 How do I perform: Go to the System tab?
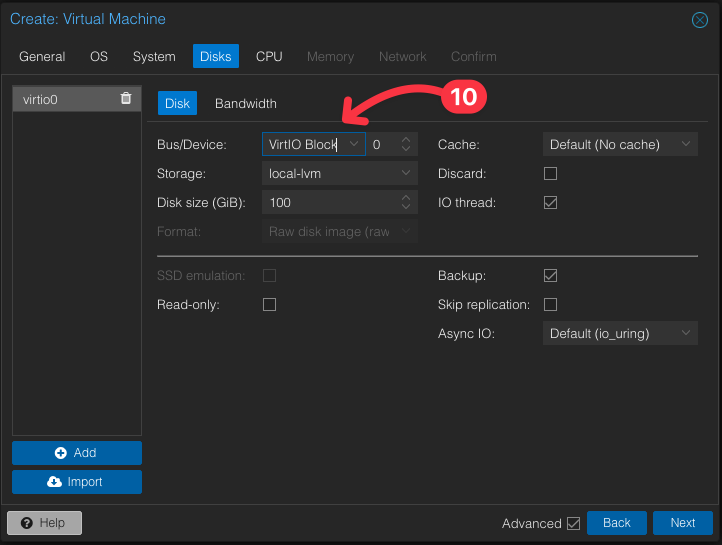point(154,57)
